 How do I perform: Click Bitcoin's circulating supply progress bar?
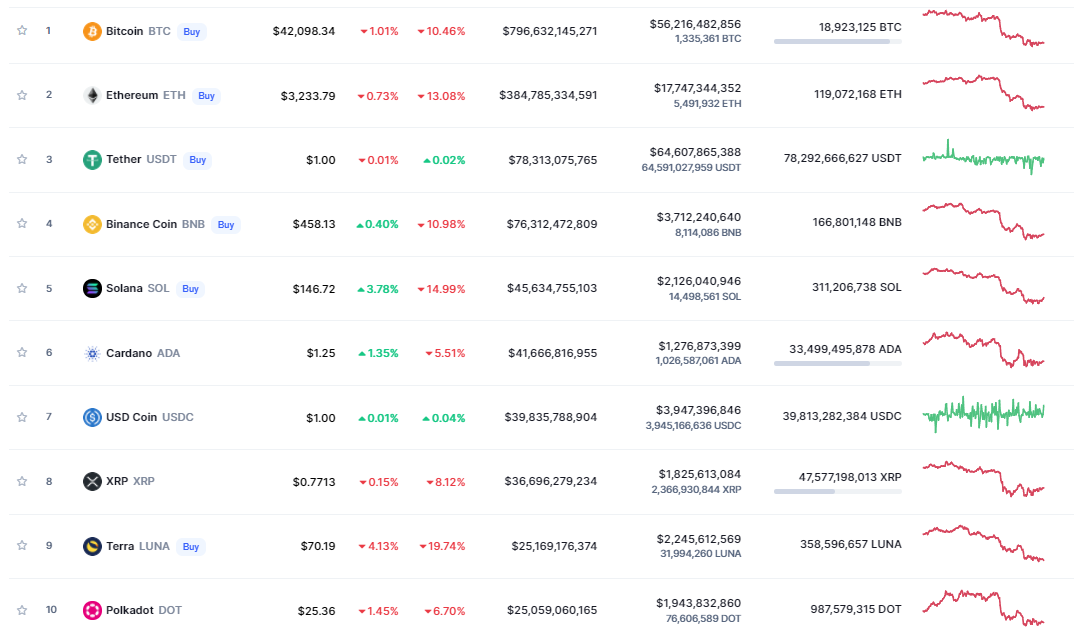(838, 42)
